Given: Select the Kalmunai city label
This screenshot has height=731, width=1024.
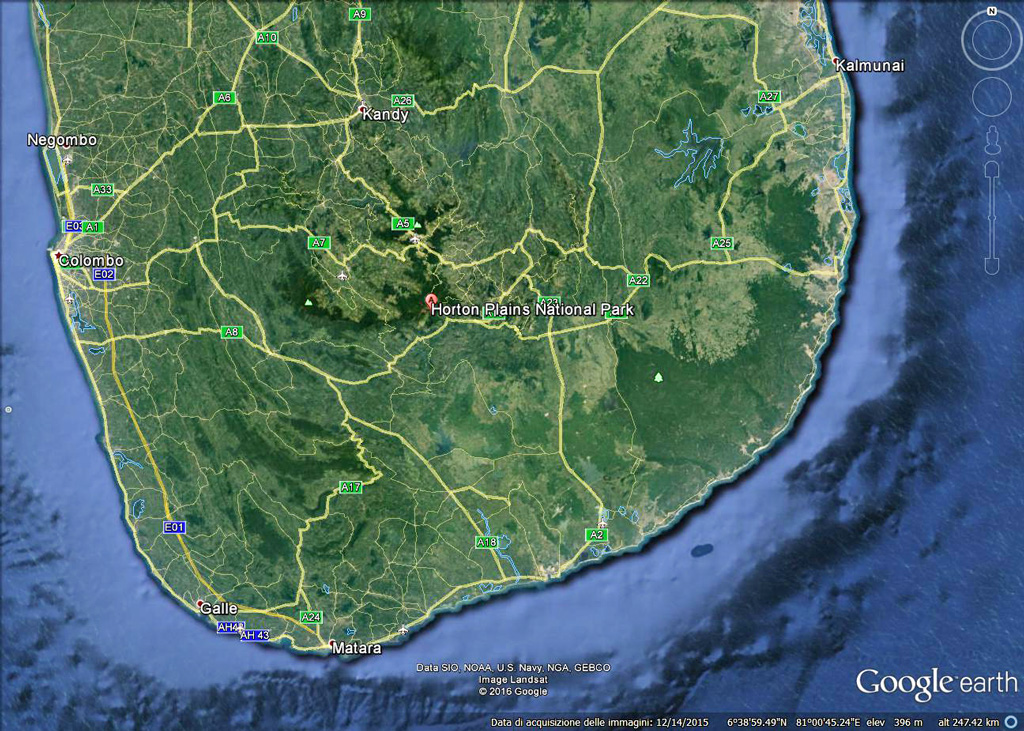Looking at the screenshot, I should pyautogui.click(x=870, y=66).
